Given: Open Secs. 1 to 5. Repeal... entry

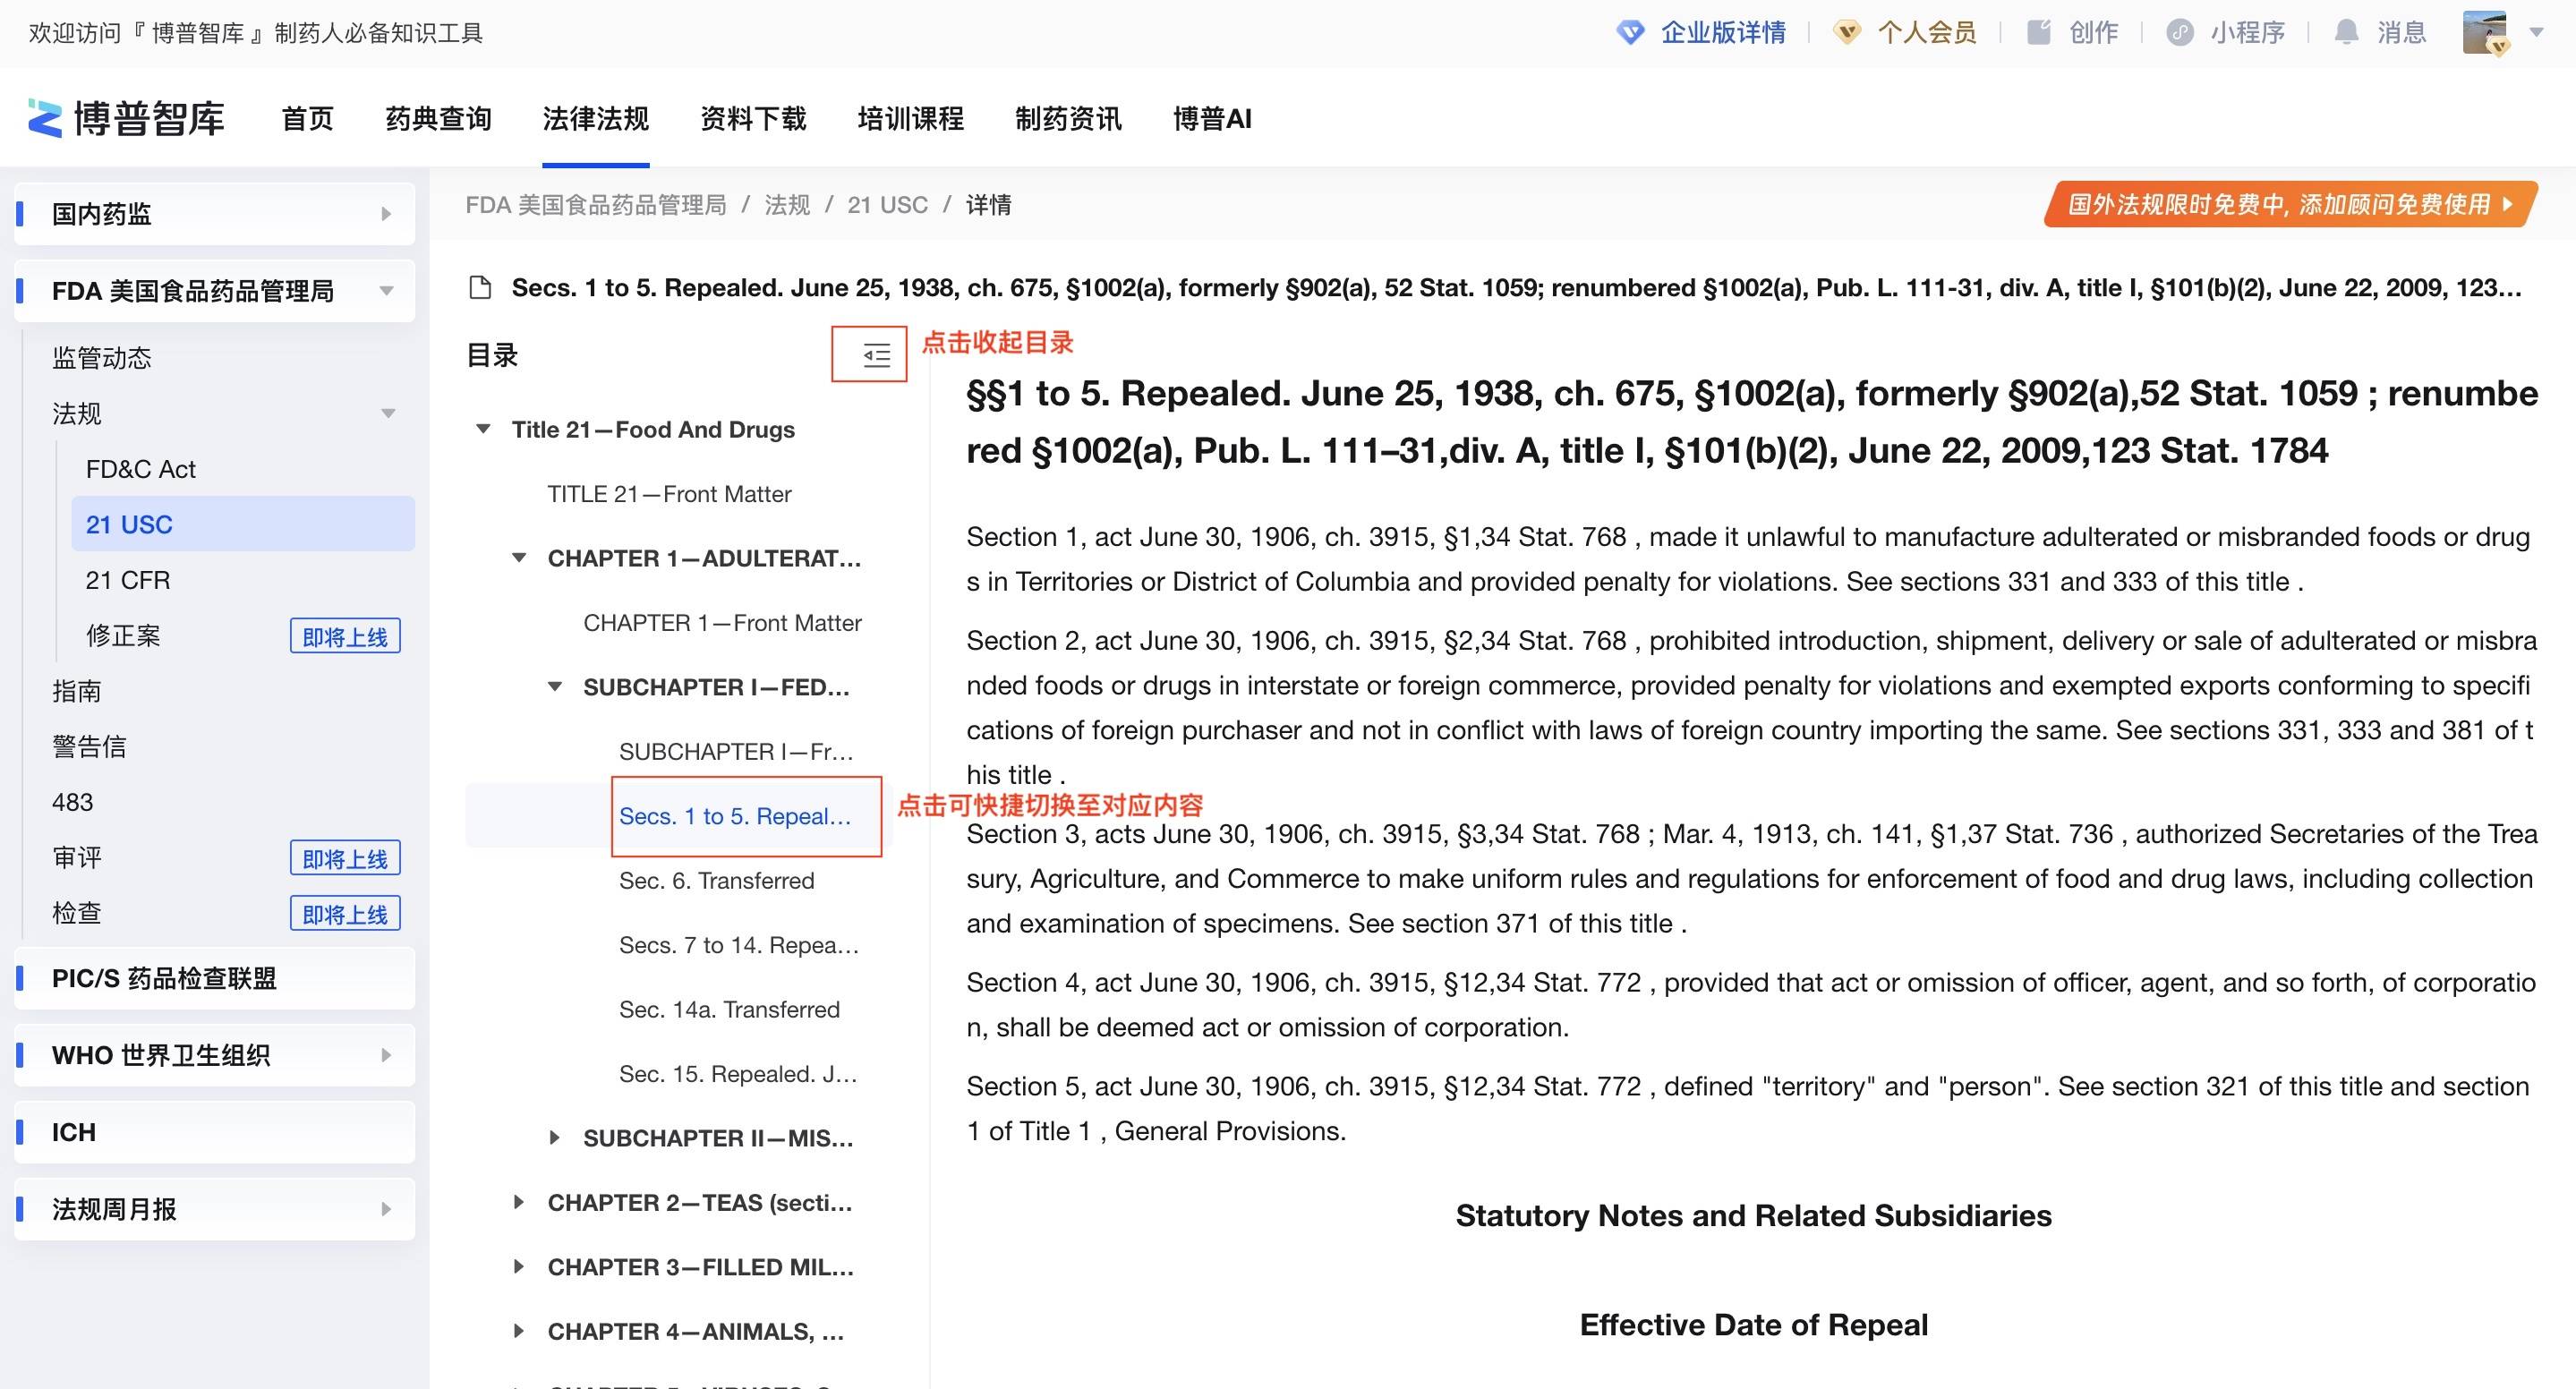Looking at the screenshot, I should pos(735,816).
